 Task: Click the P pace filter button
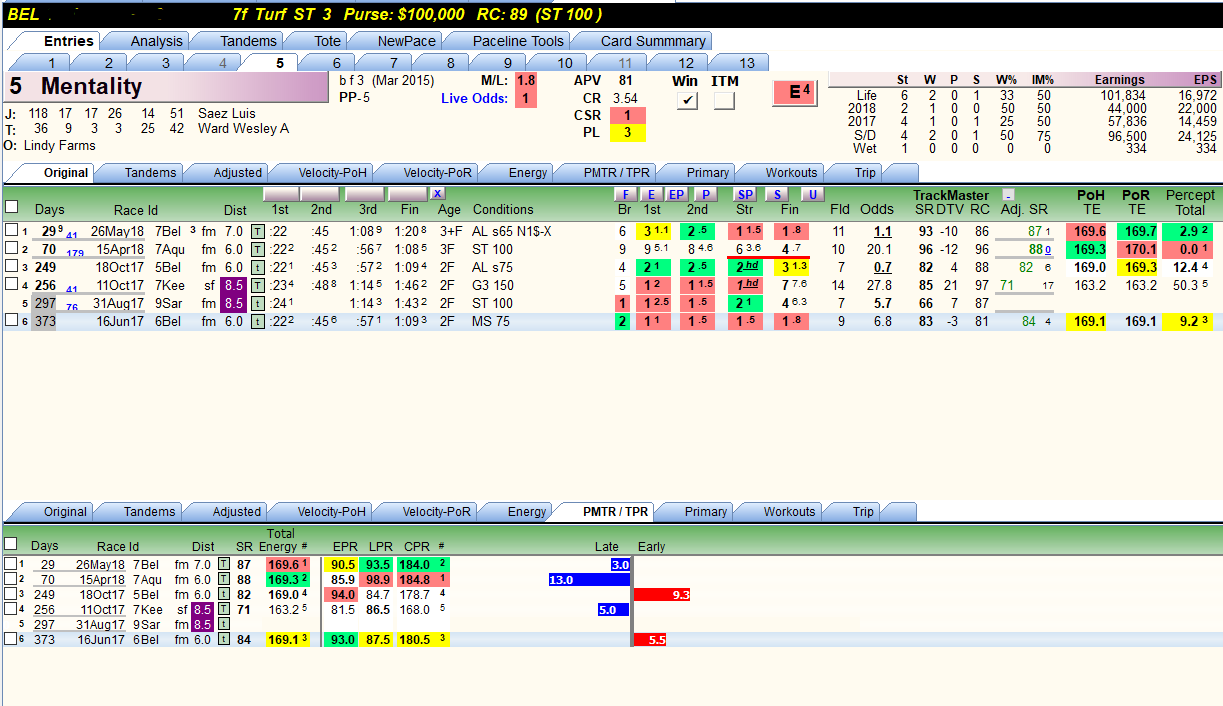pyautogui.click(x=704, y=194)
